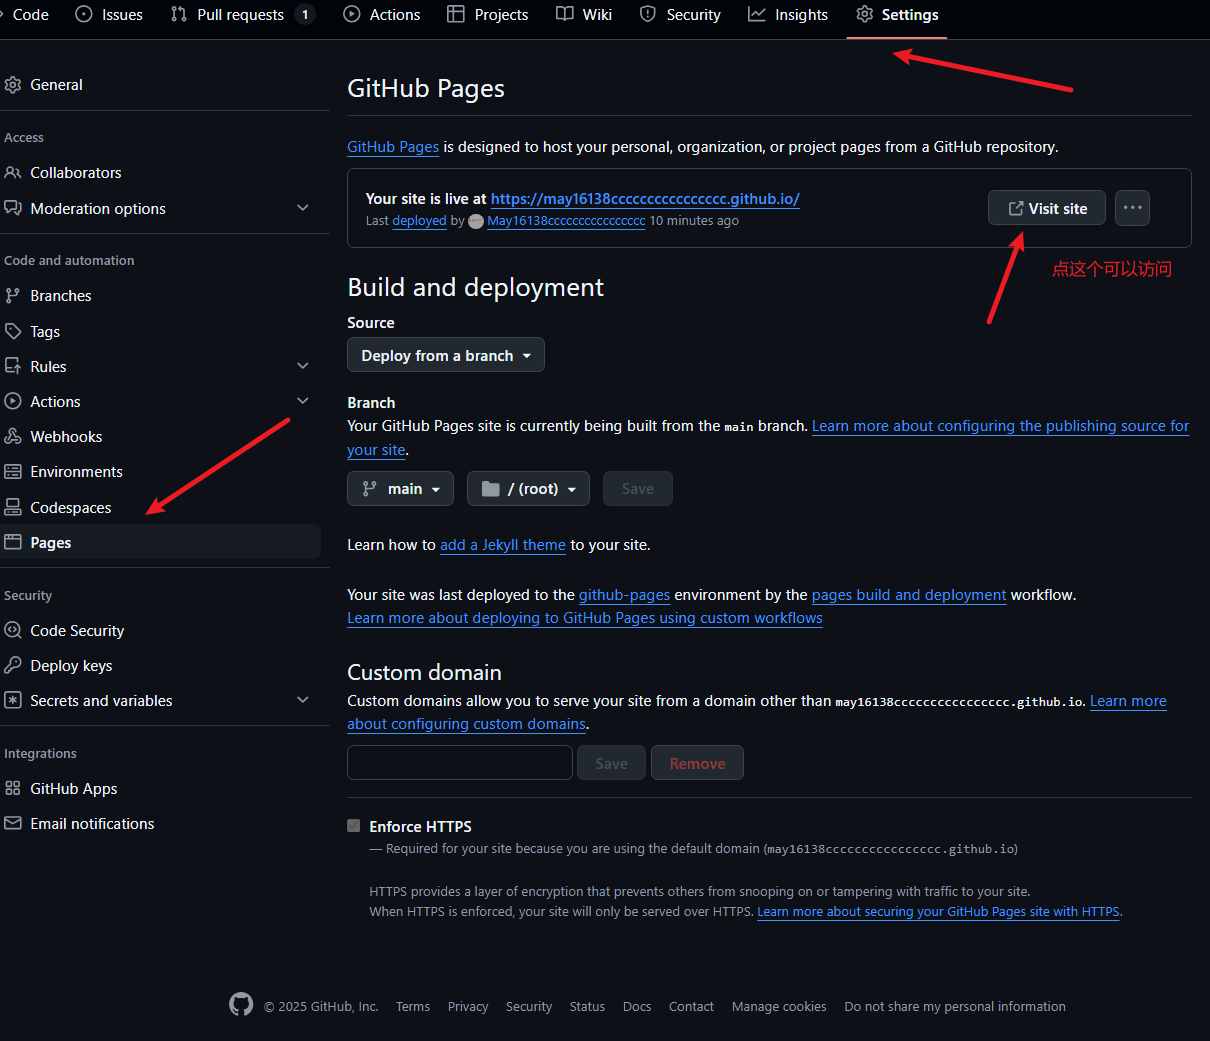
Task: Go to the Wiki tab
Action: tap(584, 14)
